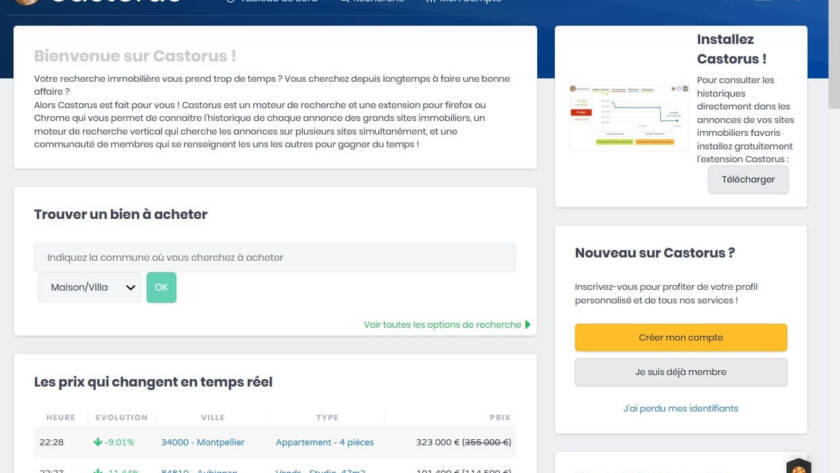Open the chat widget icon at bottom right
This screenshot has height=473, width=840.
coord(798,466)
